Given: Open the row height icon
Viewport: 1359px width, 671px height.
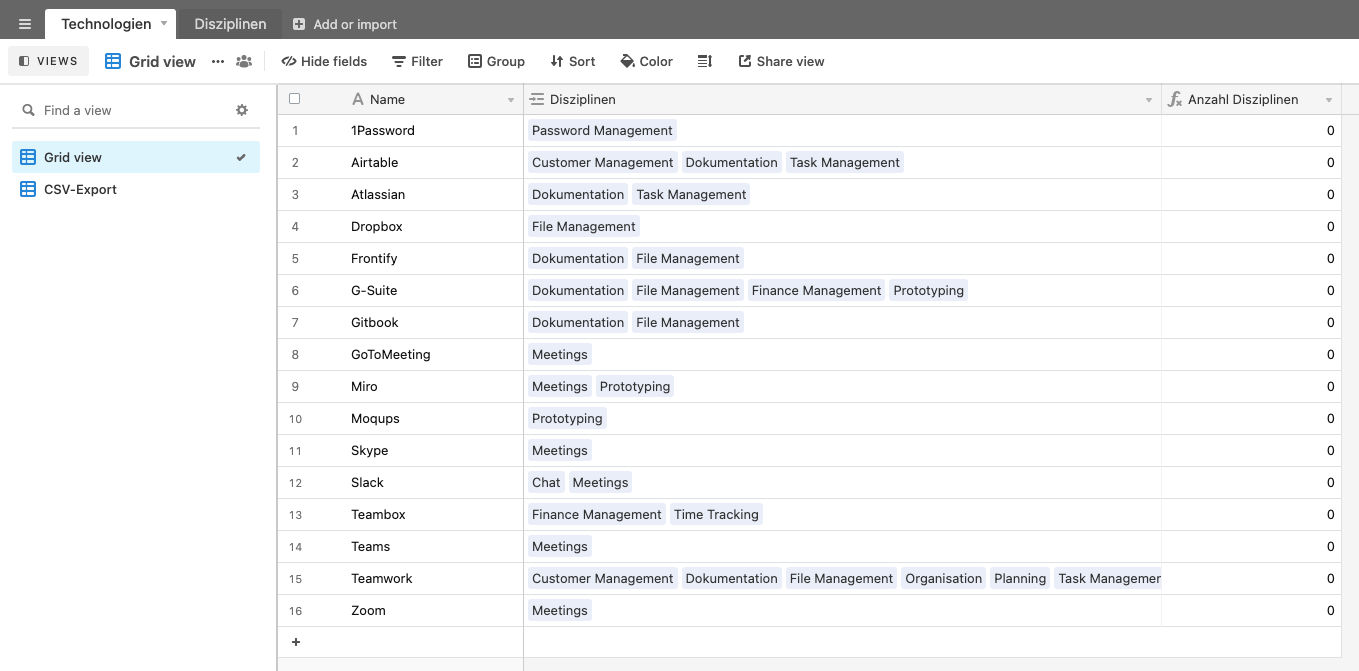Looking at the screenshot, I should click(705, 61).
